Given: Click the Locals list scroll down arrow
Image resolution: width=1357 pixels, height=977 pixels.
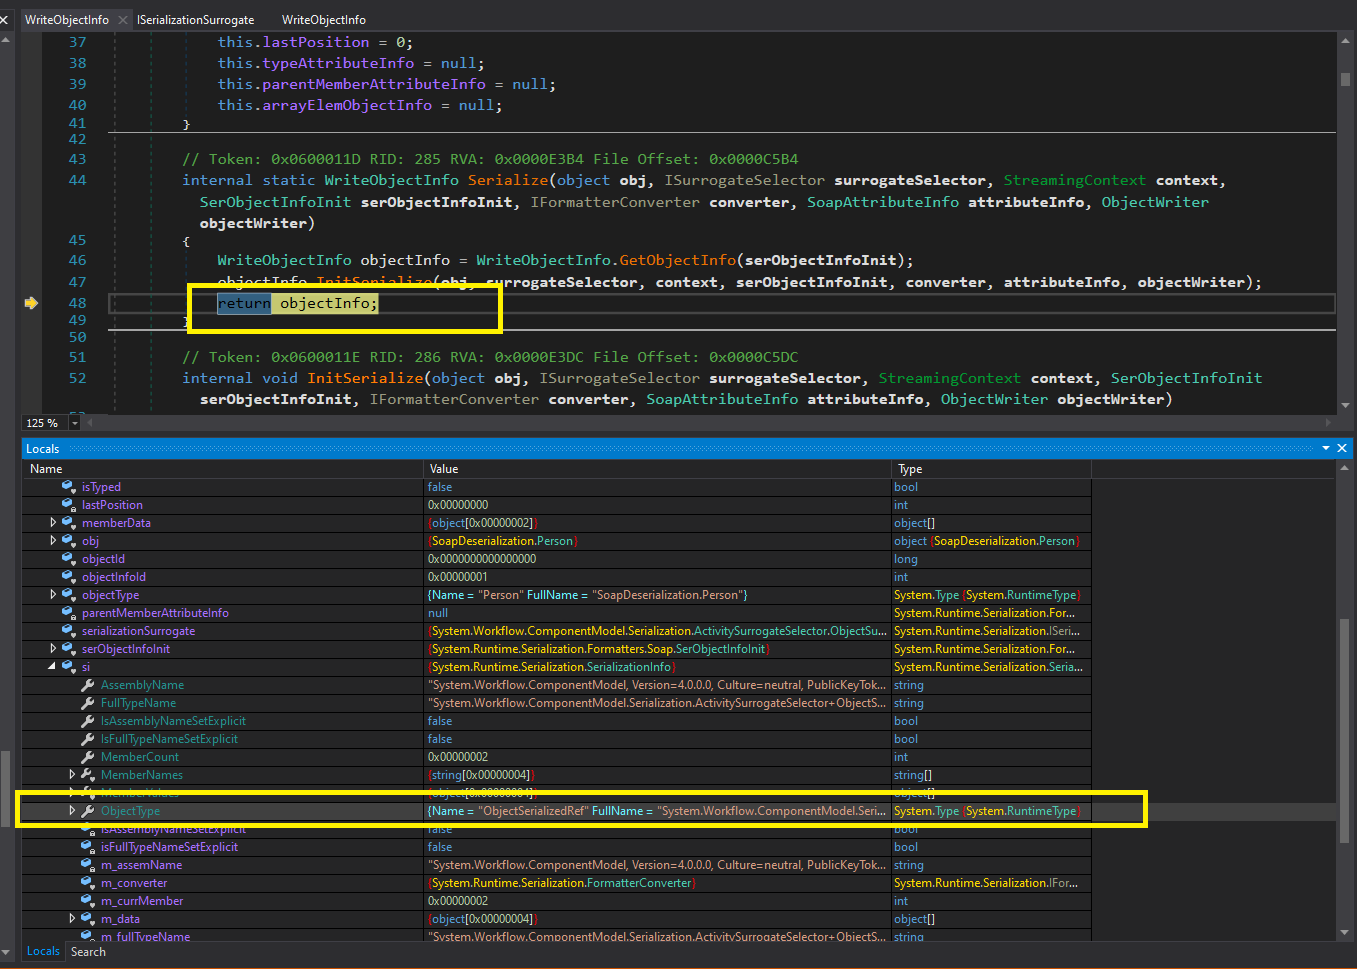Looking at the screenshot, I should point(1345,932).
